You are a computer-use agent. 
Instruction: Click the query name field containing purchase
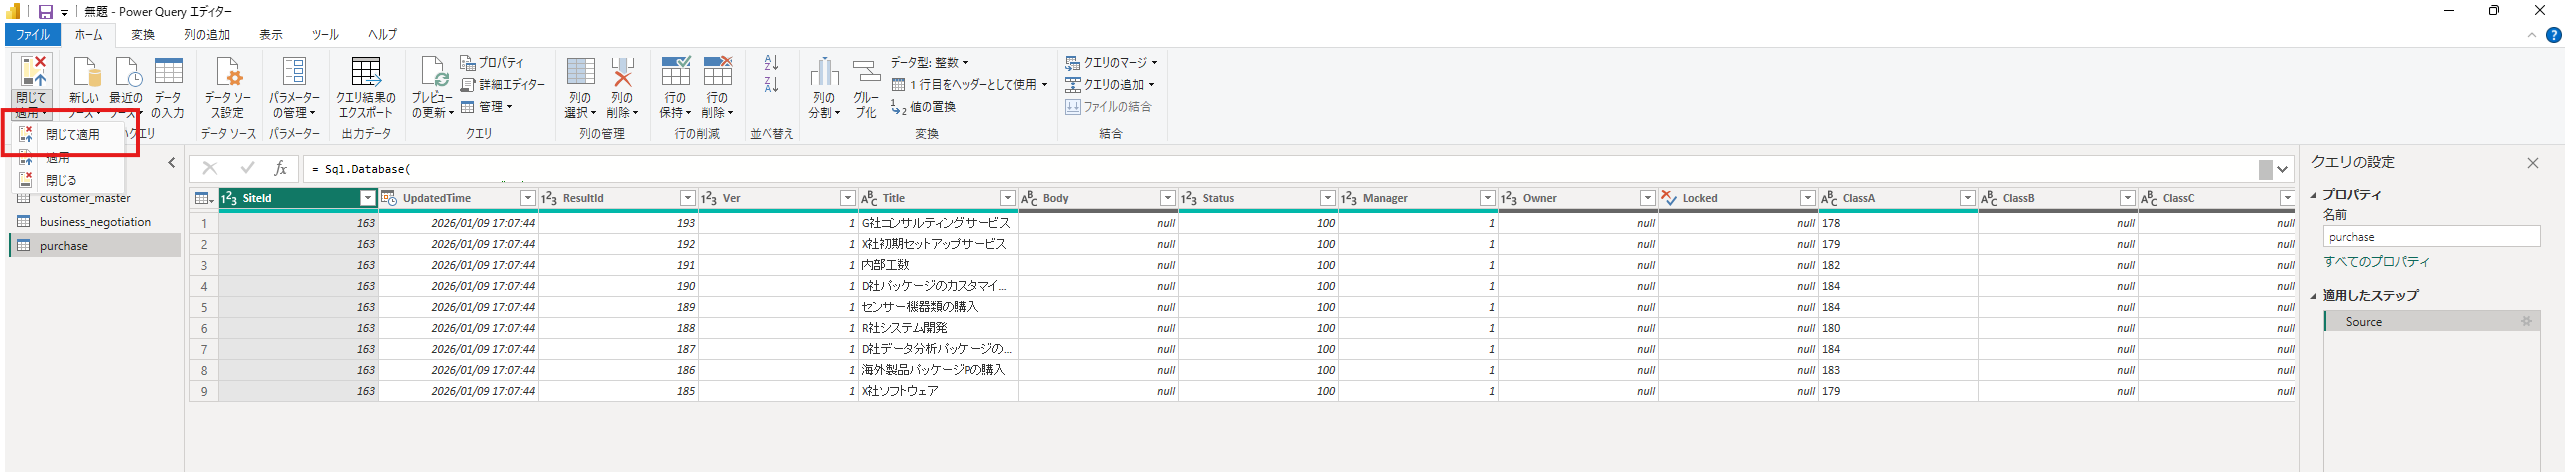click(x=2430, y=237)
